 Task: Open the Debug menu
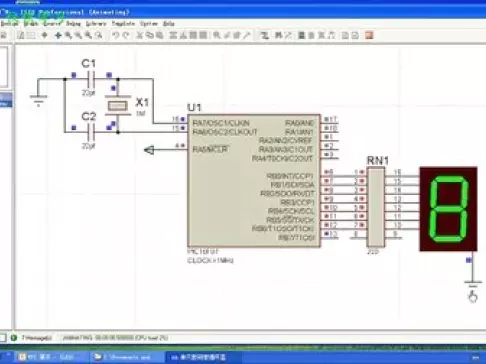73,24
